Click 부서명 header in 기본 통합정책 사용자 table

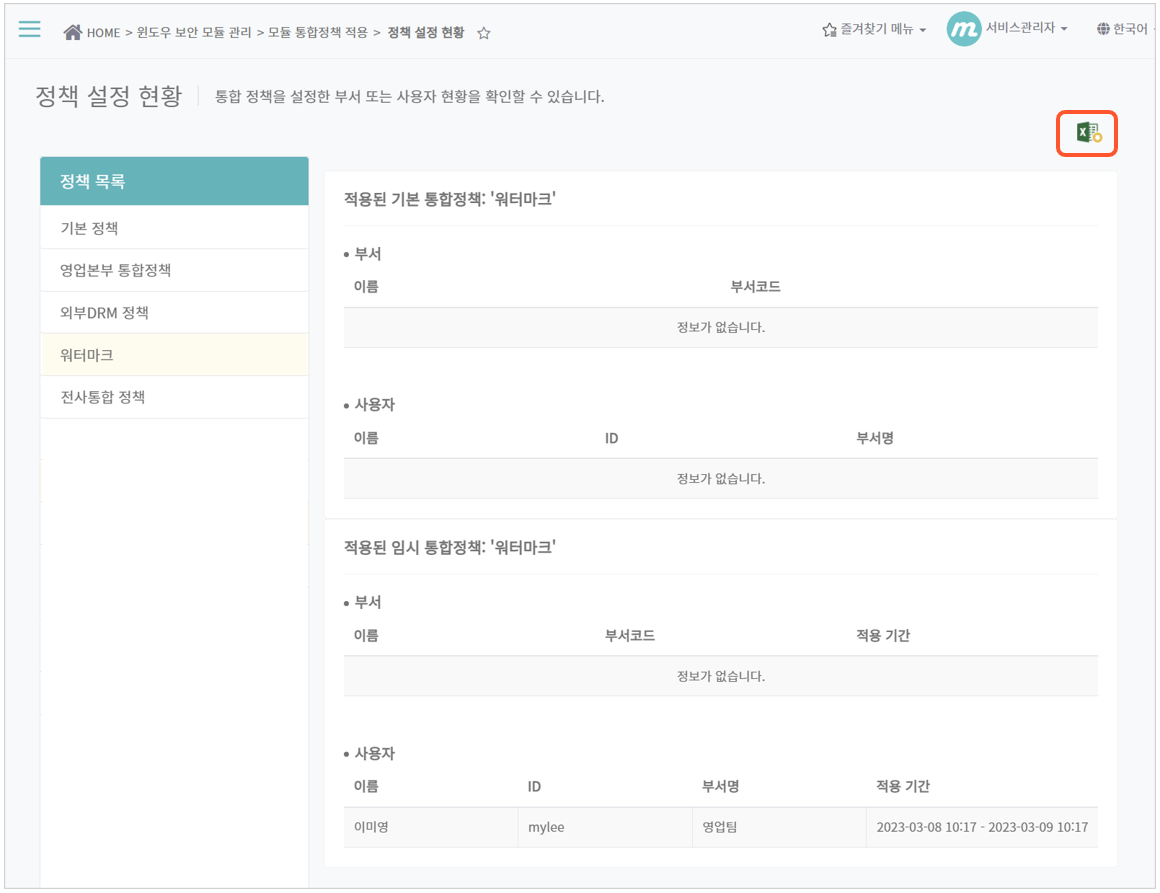tap(874, 438)
